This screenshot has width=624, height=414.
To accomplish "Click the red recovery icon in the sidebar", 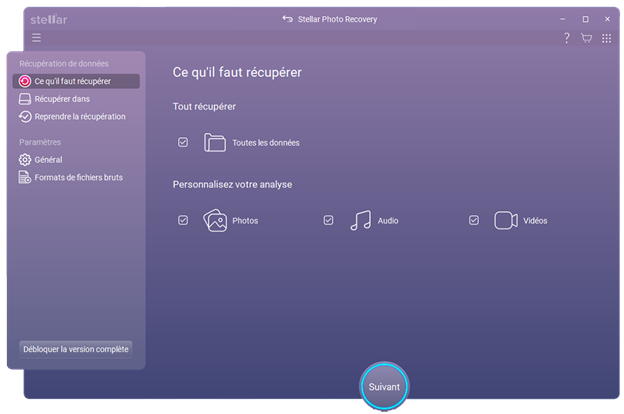I will point(25,81).
